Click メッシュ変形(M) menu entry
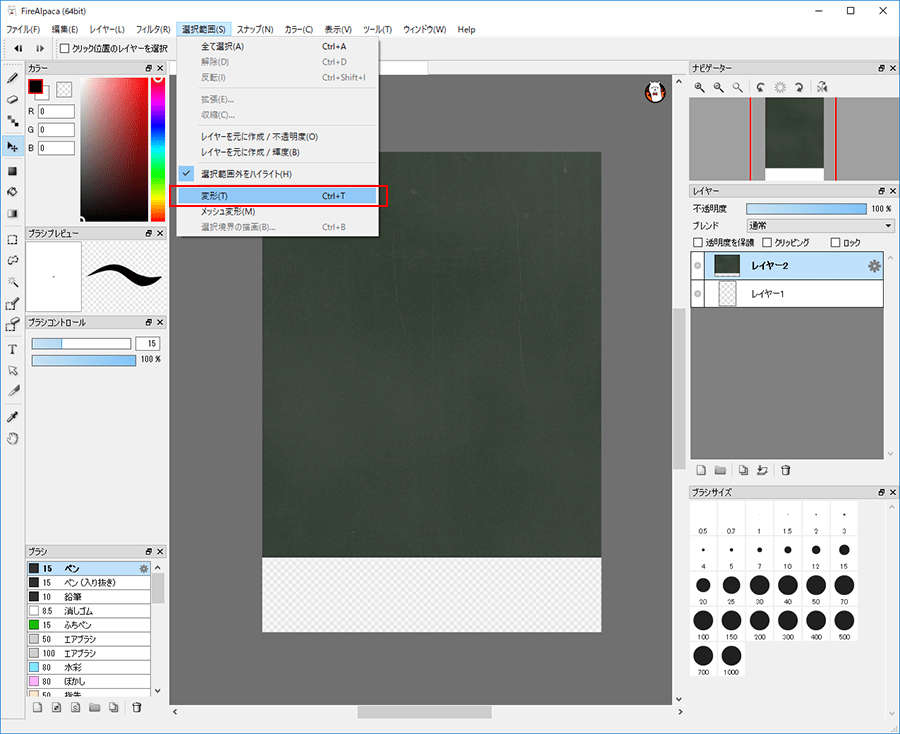The image size is (900, 734). [228, 212]
